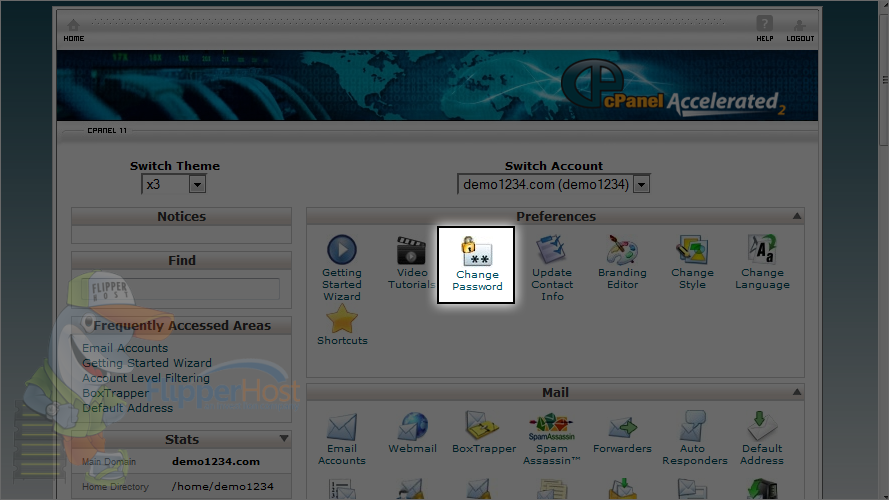
Task: Open Video Tutorials clapperboard icon
Action: click(412, 251)
